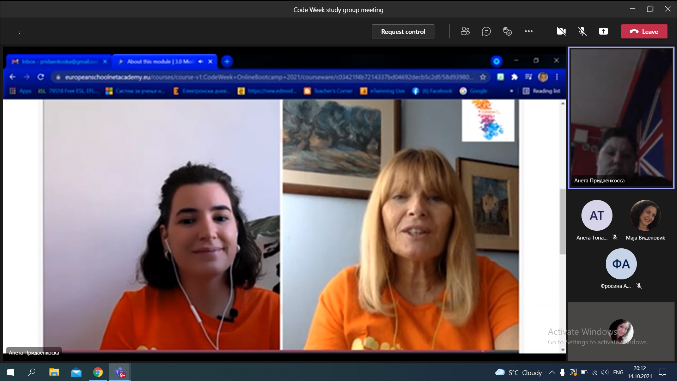677x381 pixels.
Task: Open the share content icon
Action: coord(603,32)
